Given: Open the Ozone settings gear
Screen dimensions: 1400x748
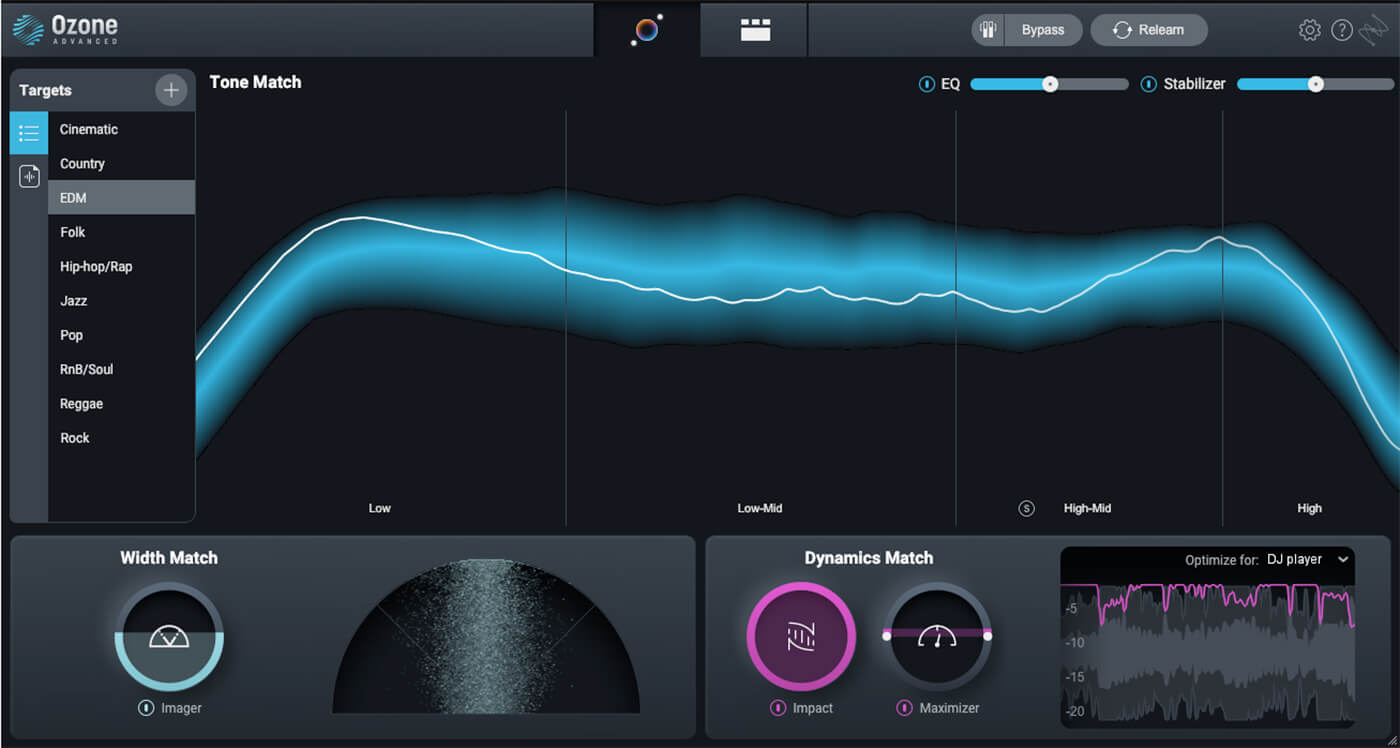Looking at the screenshot, I should (x=1308, y=30).
